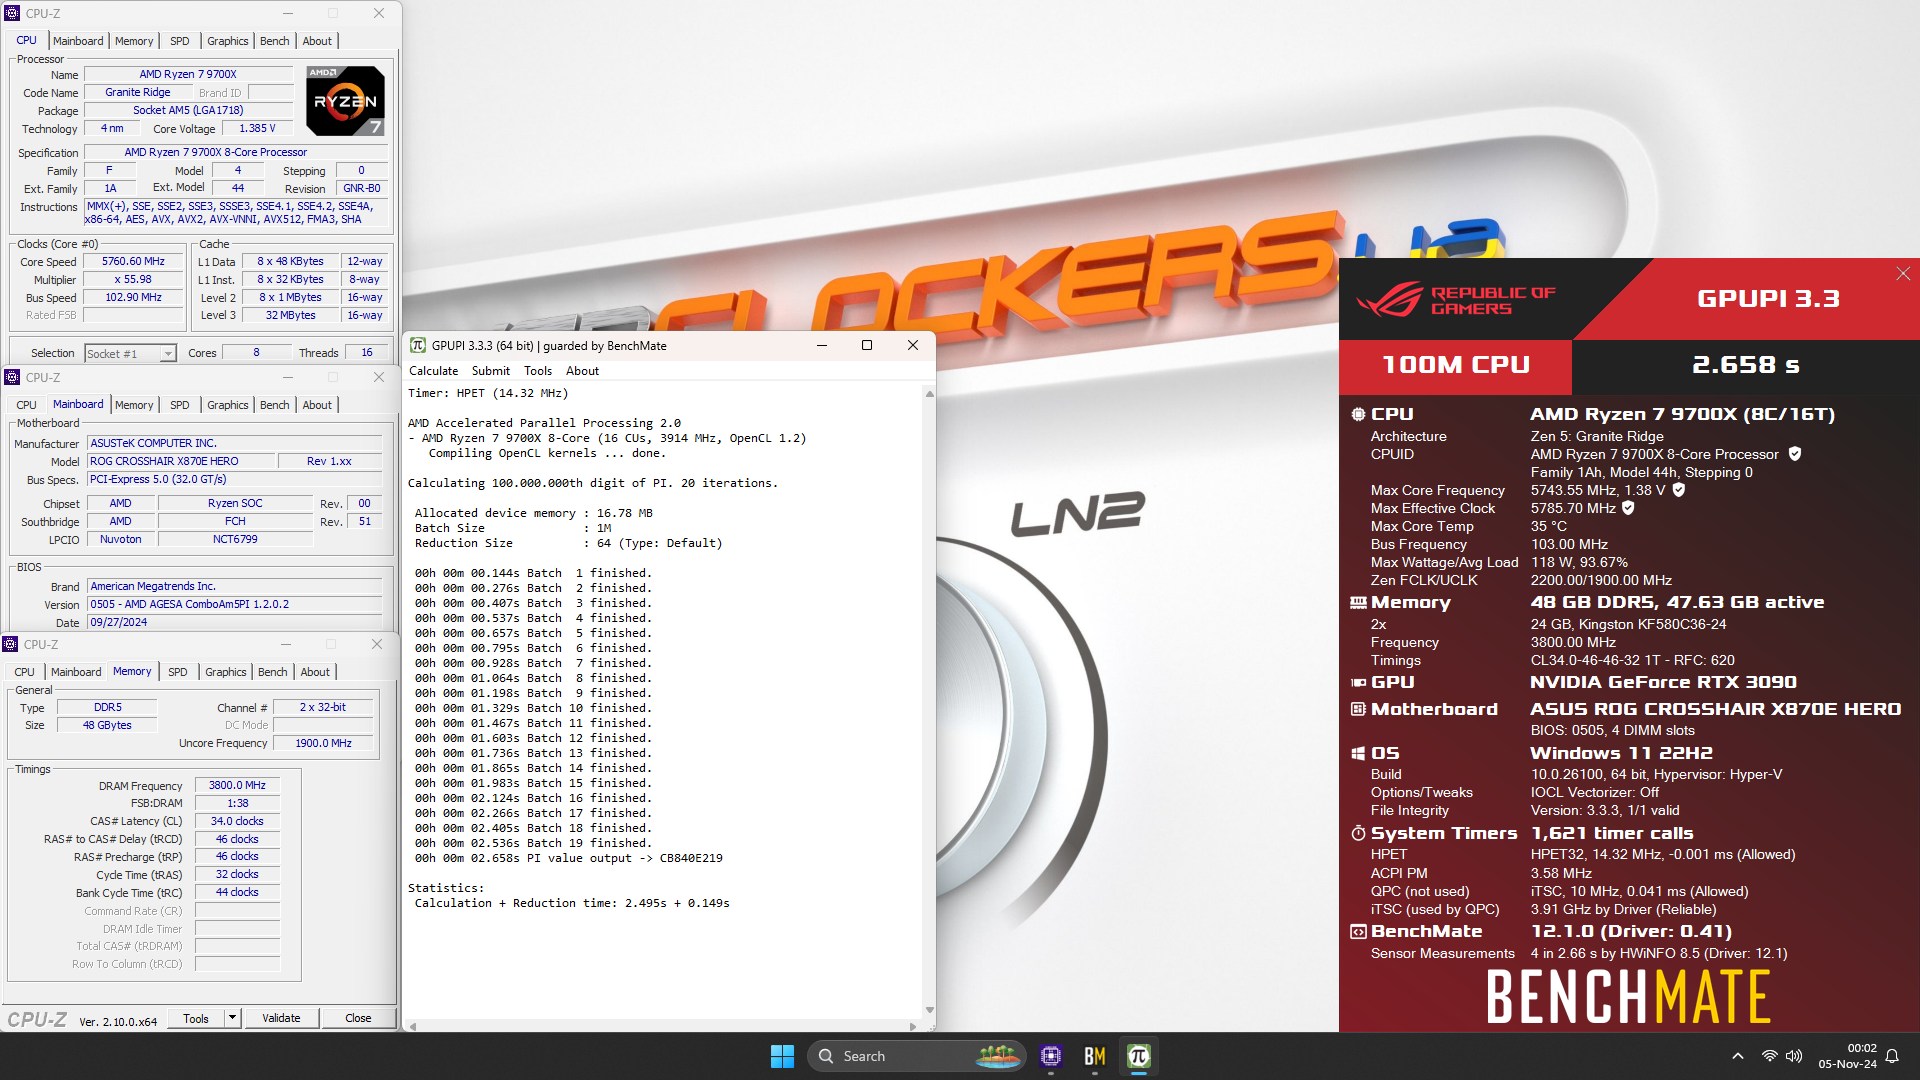The height and width of the screenshot is (1080, 1920).
Task: Click GPUPI window title bar pi icon
Action: pos(418,346)
